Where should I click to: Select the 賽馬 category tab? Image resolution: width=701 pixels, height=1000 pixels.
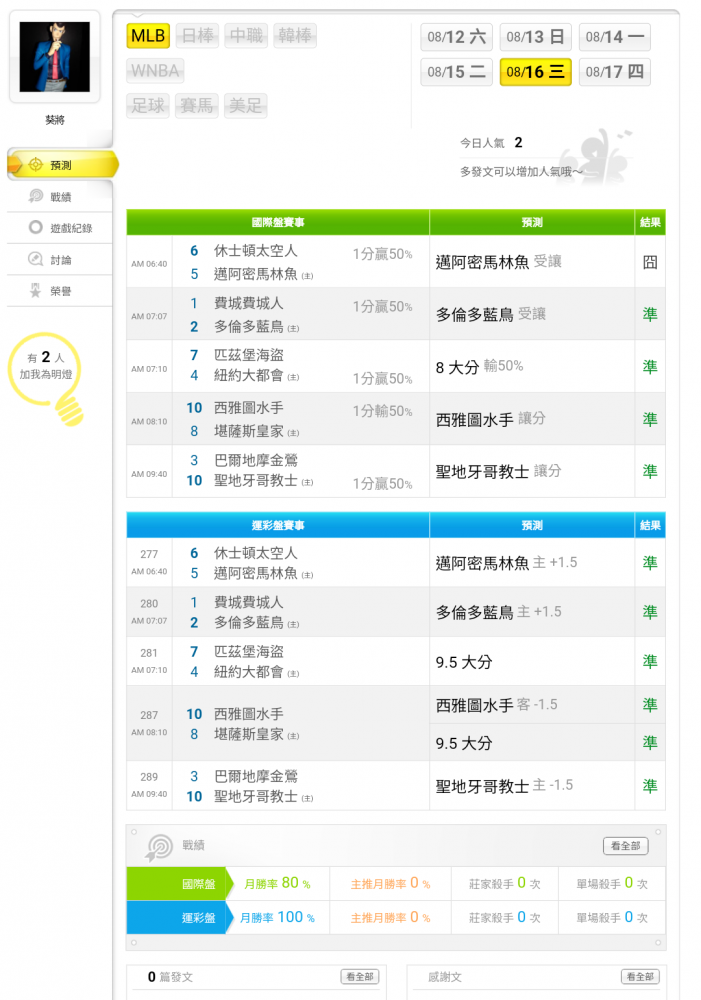(x=196, y=105)
